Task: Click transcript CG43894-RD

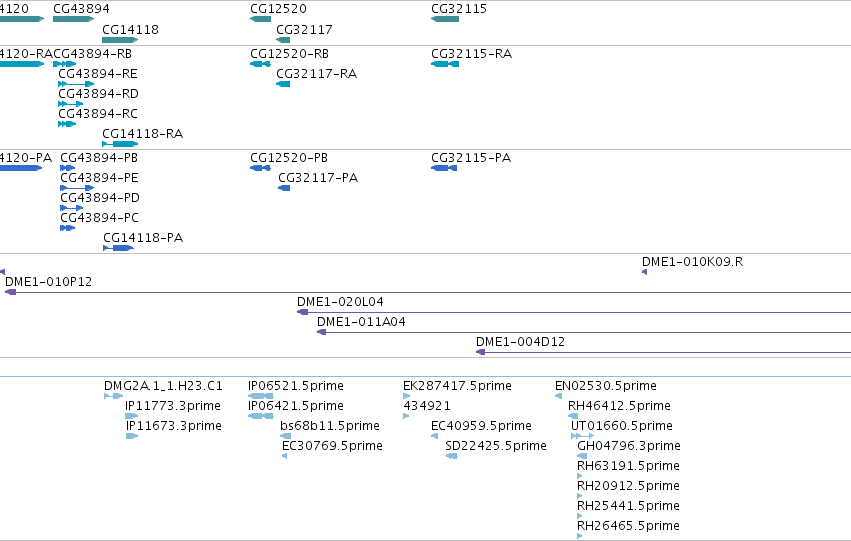Action: pyautogui.click(x=71, y=104)
